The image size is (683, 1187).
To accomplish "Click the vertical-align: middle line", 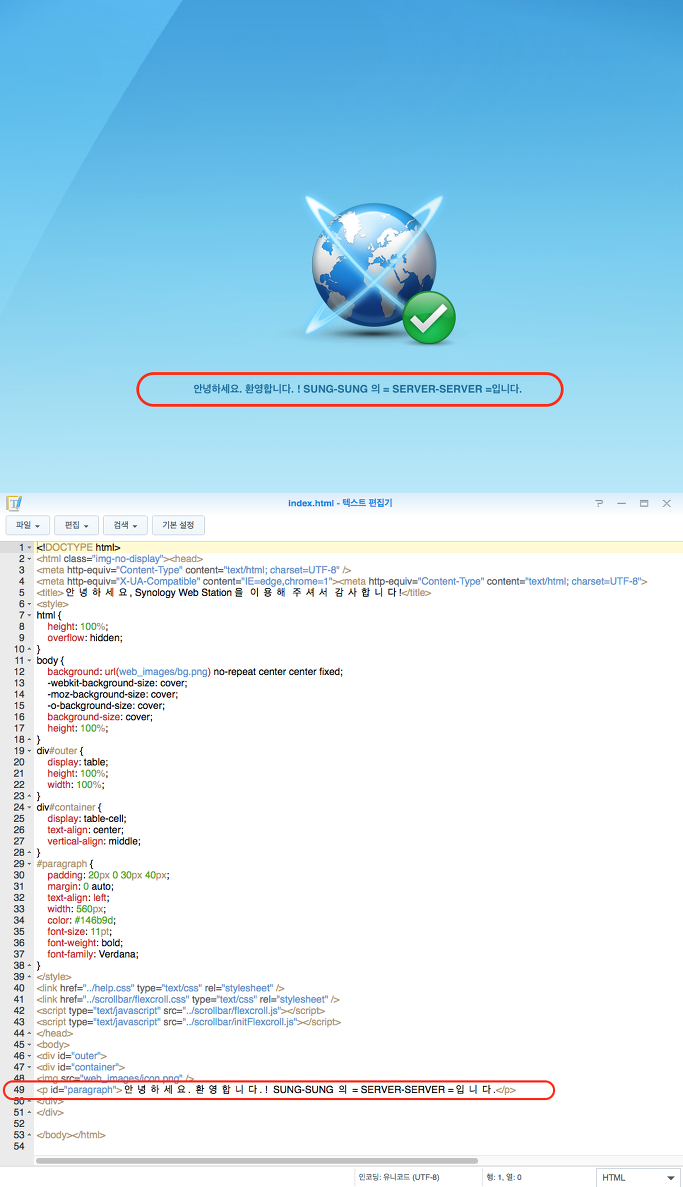I will click(94, 841).
